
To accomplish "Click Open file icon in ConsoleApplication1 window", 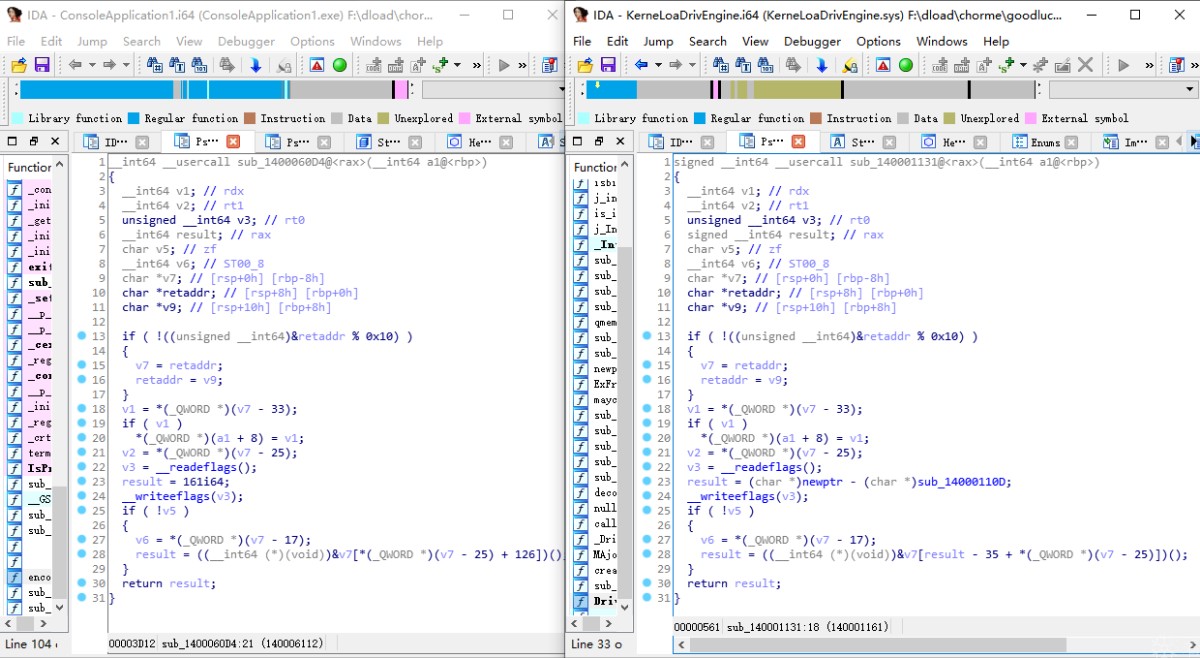I will (19, 65).
